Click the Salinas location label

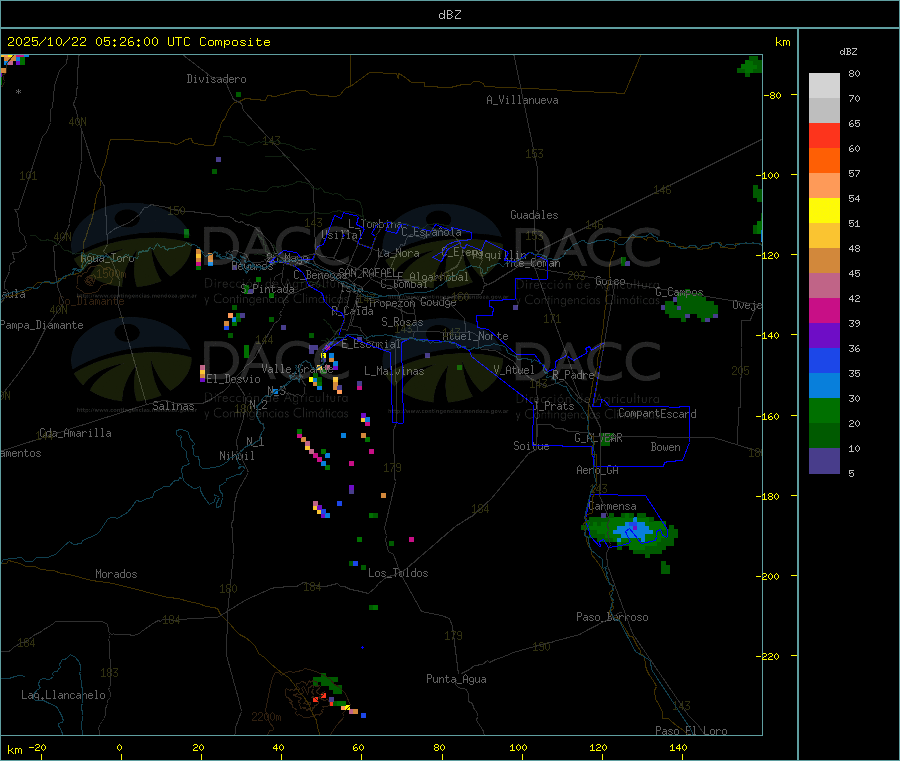point(173,406)
